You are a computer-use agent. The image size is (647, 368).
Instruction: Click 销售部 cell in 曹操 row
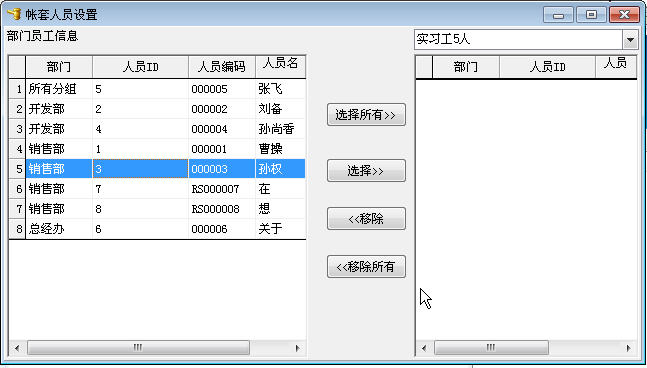click(59, 149)
